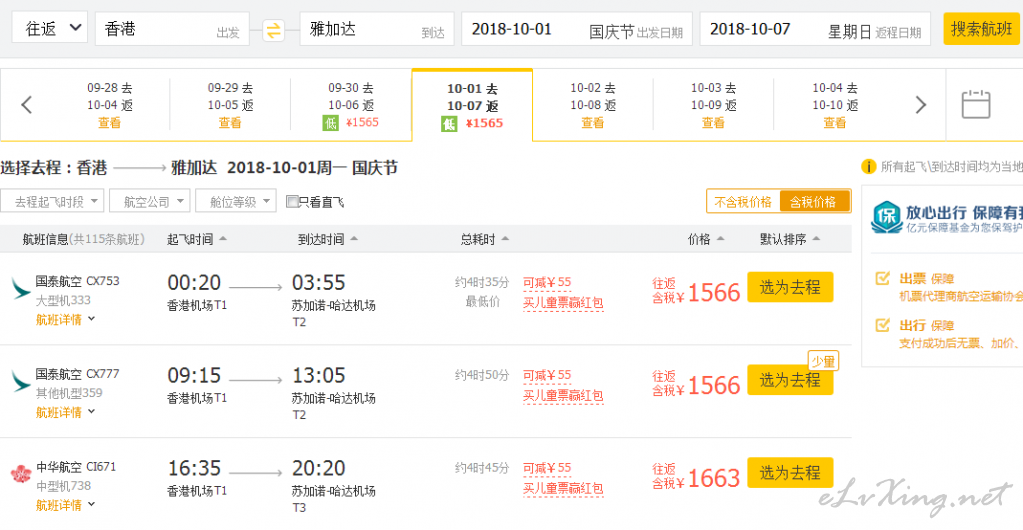
Task: Click the green 低 badge under 09-30
Action: [x=331, y=123]
